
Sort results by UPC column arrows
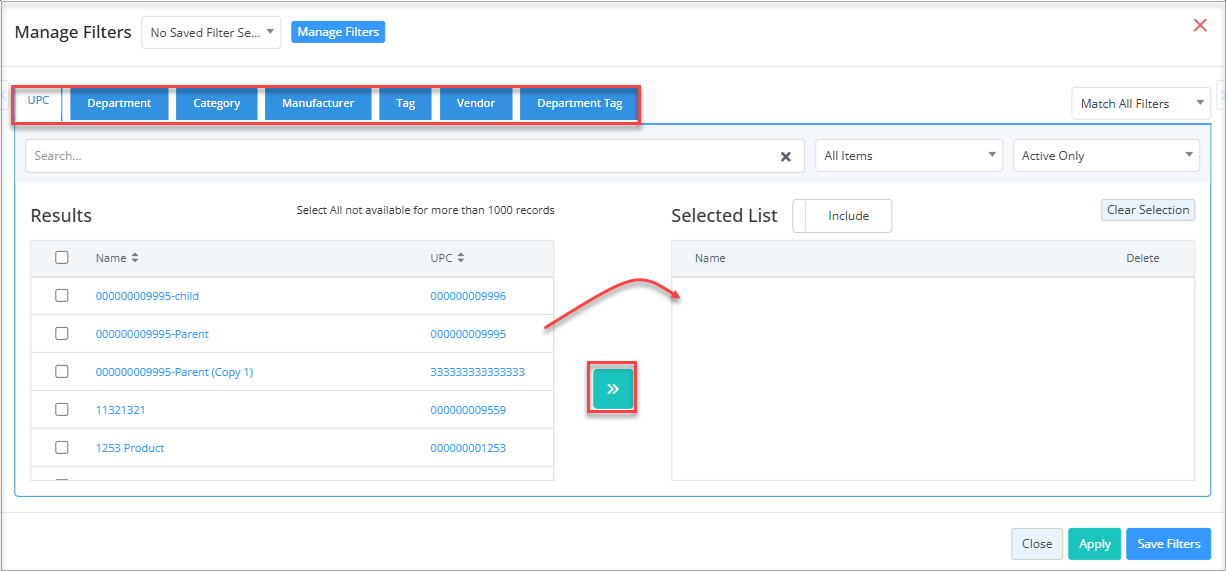tap(462, 258)
